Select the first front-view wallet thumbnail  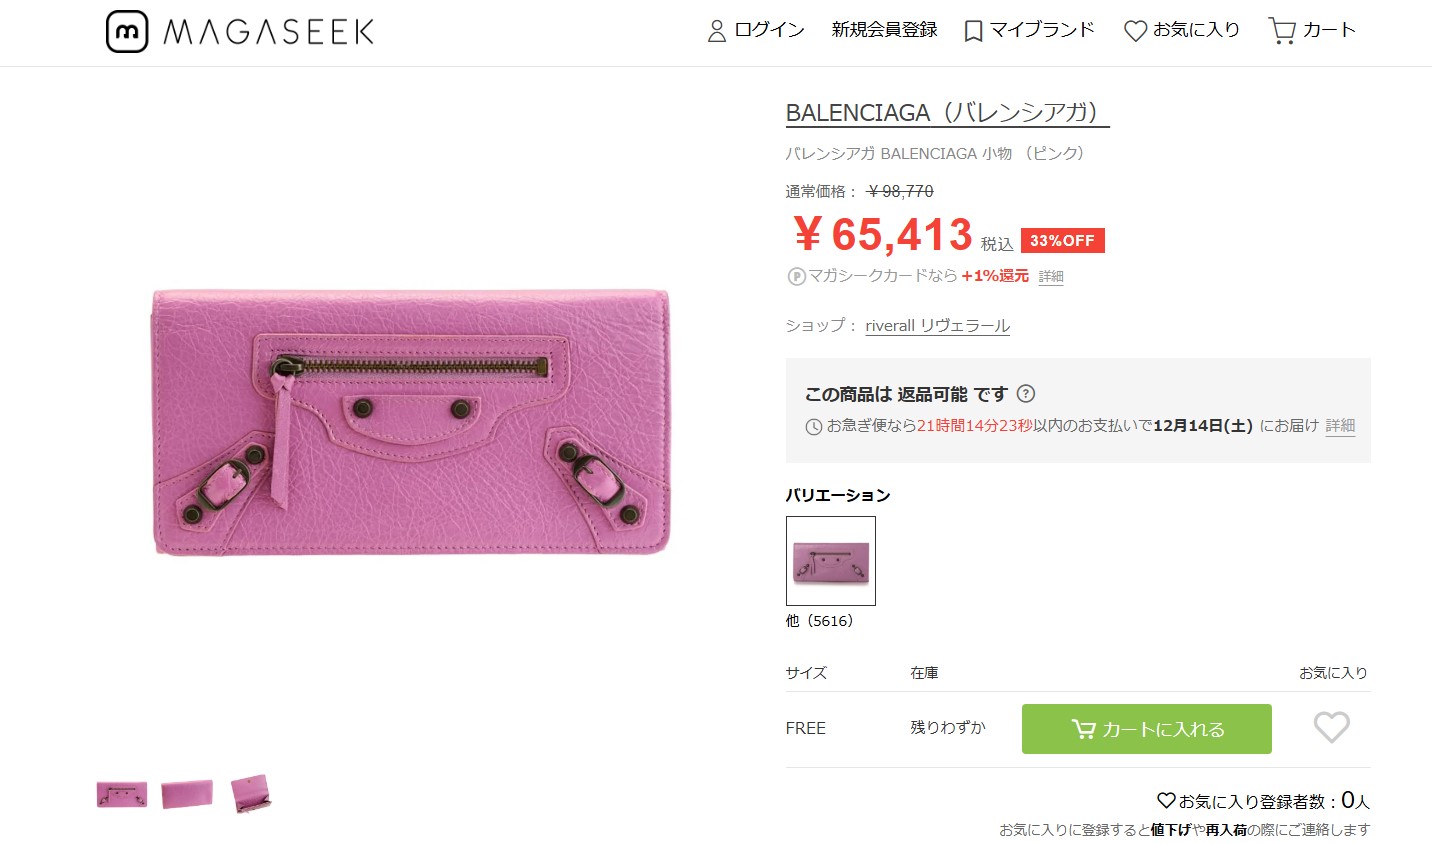click(x=122, y=795)
